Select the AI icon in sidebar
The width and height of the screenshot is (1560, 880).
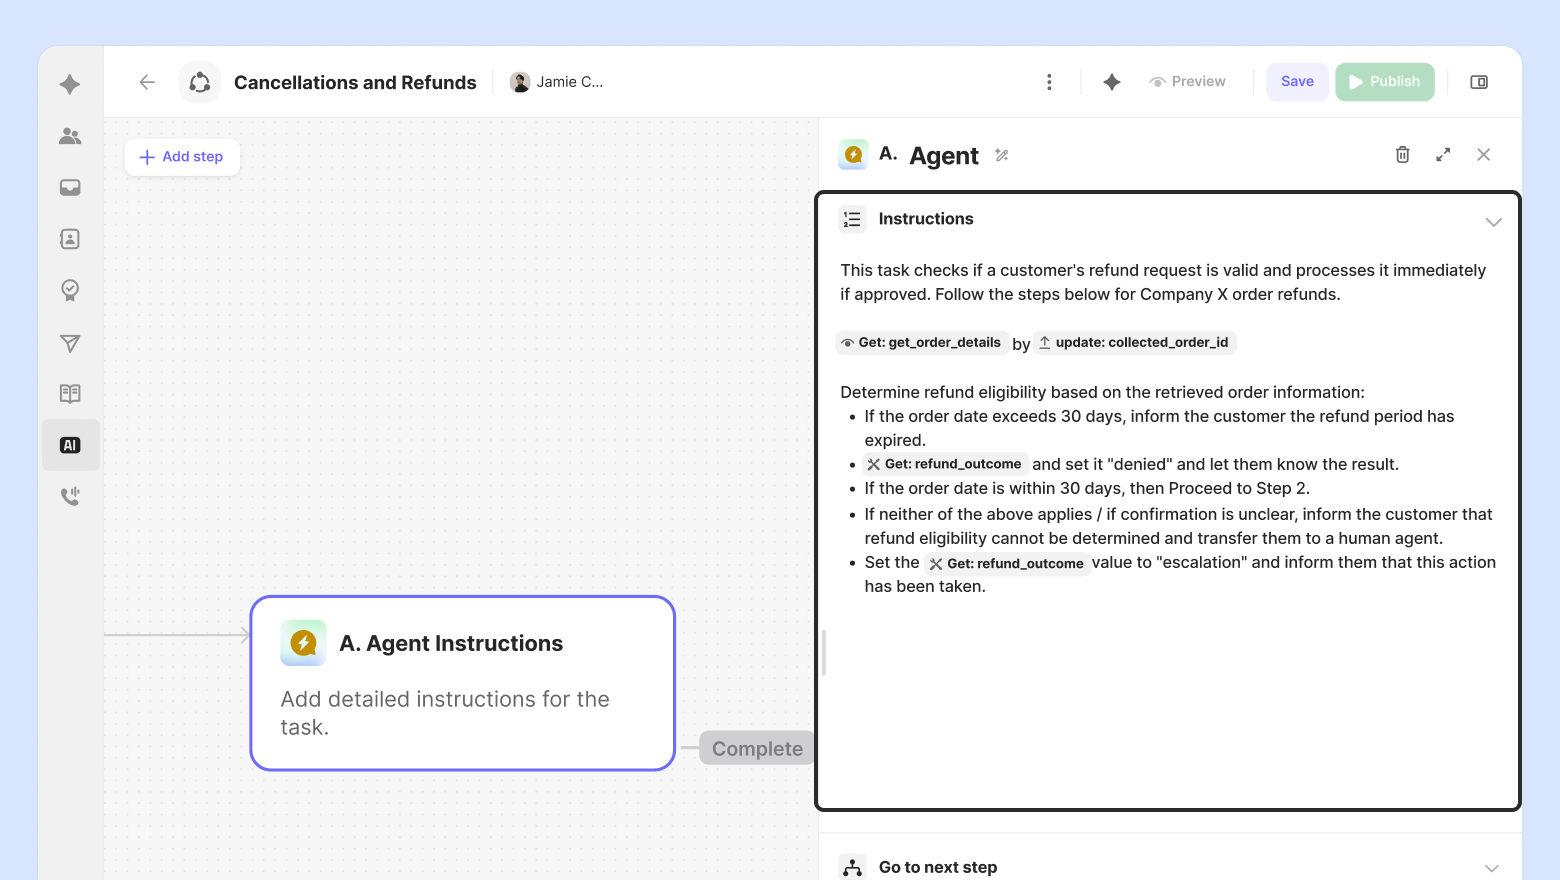click(x=70, y=445)
